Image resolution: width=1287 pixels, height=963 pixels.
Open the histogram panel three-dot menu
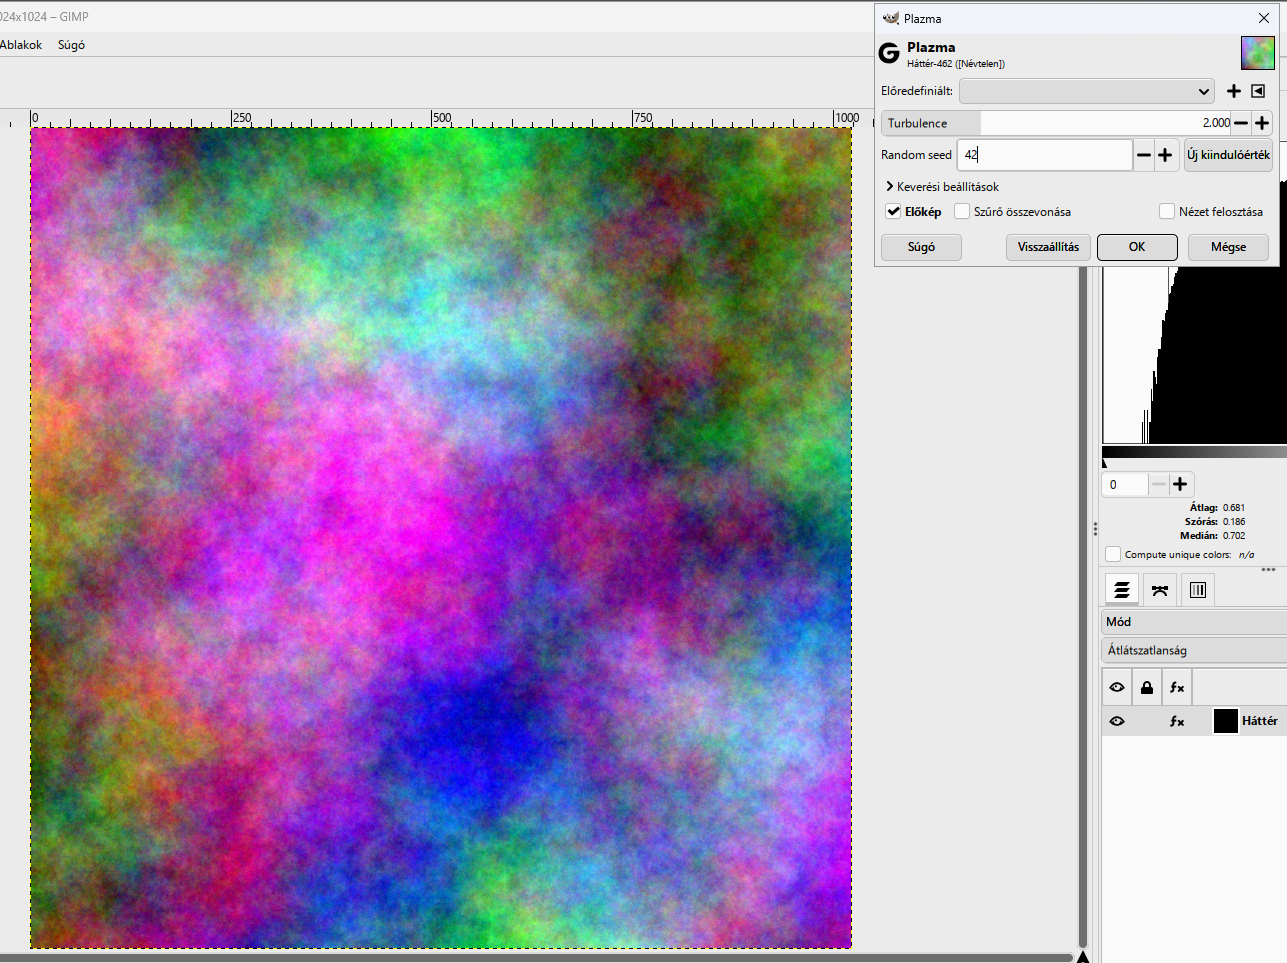pyautogui.click(x=1268, y=569)
